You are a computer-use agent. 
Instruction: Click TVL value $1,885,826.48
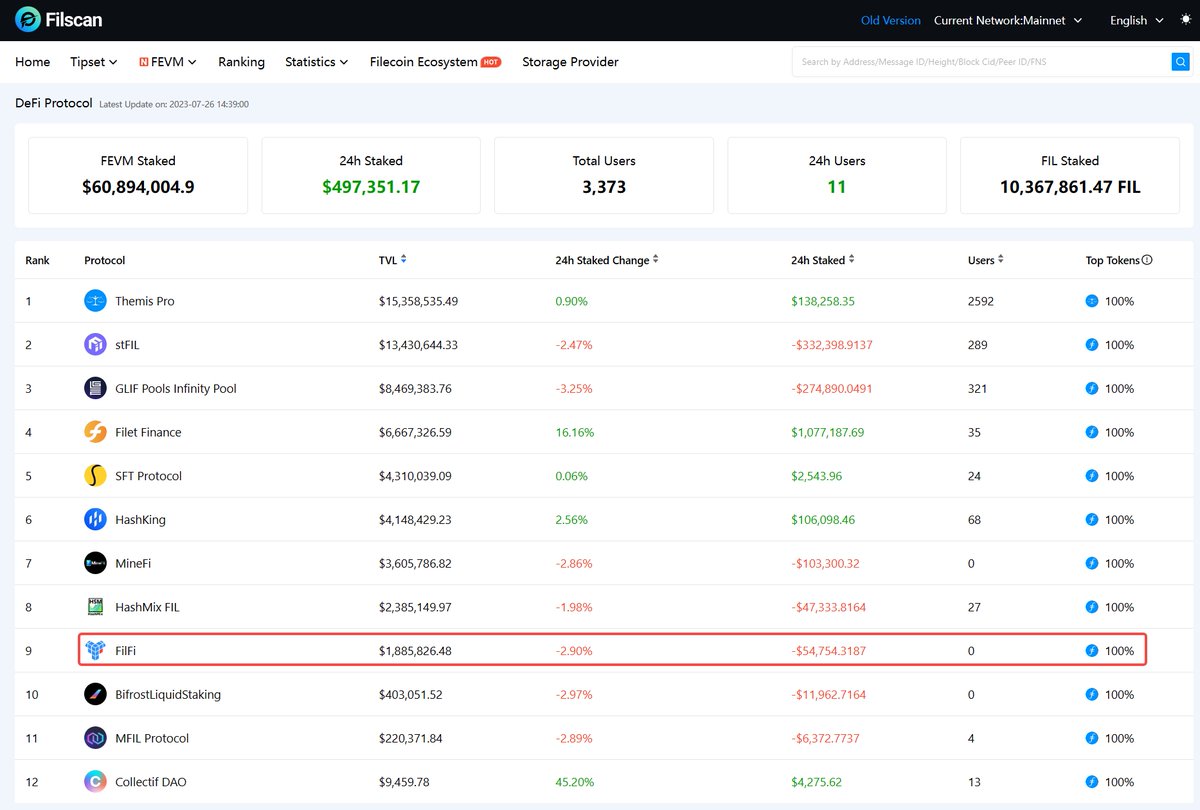click(415, 651)
